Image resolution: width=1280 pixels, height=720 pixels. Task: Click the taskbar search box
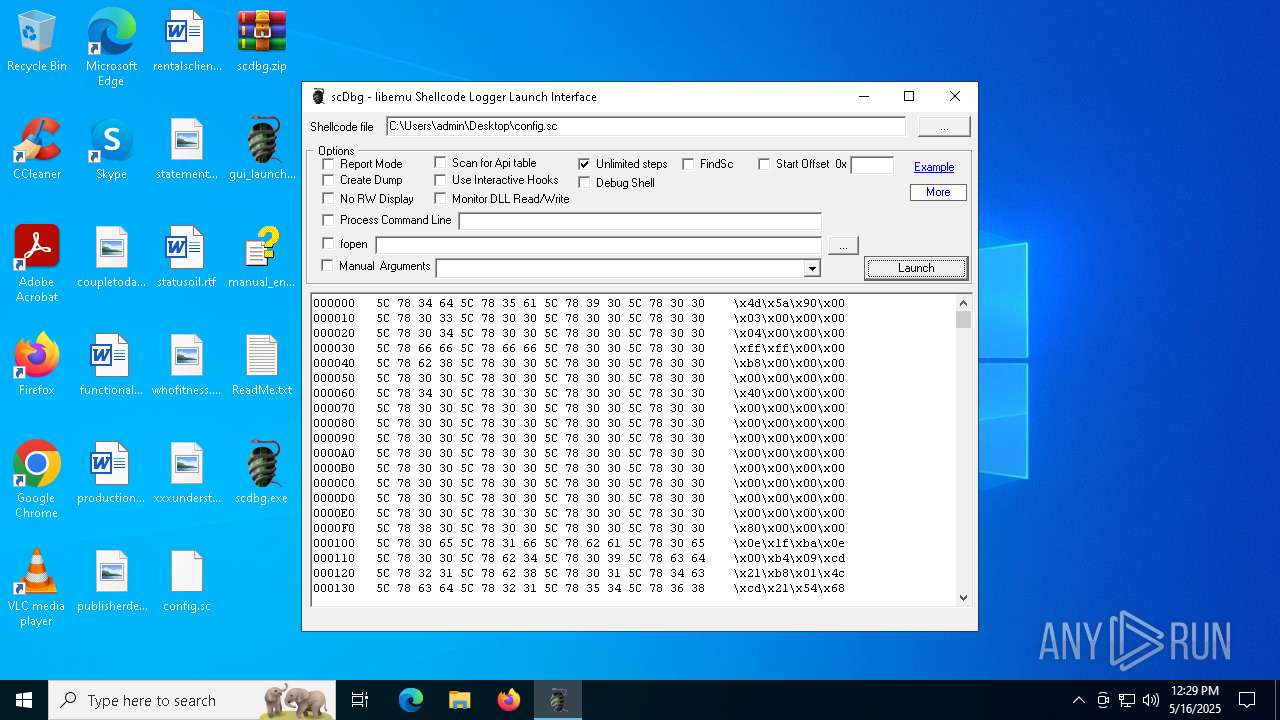[x=192, y=700]
